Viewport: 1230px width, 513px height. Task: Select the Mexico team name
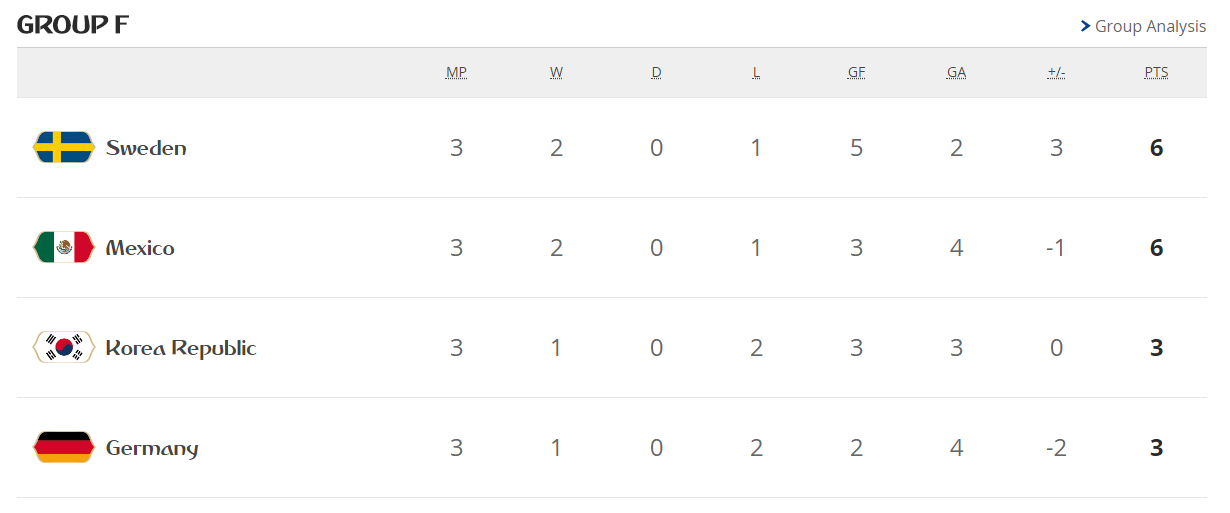tap(140, 248)
